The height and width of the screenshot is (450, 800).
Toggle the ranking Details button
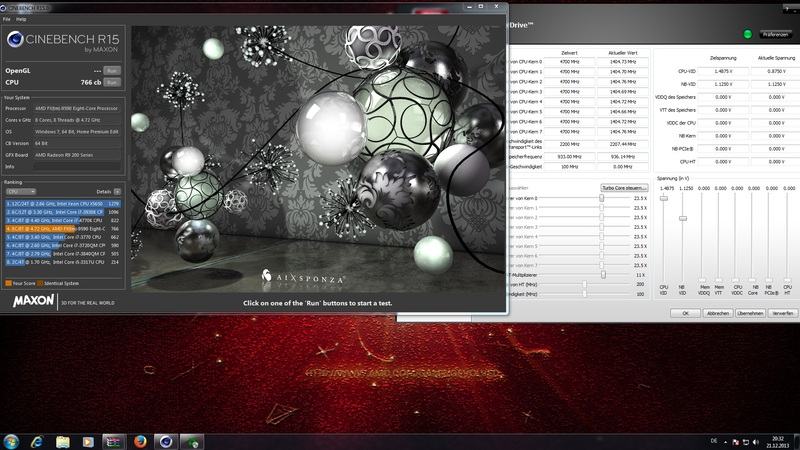point(117,191)
